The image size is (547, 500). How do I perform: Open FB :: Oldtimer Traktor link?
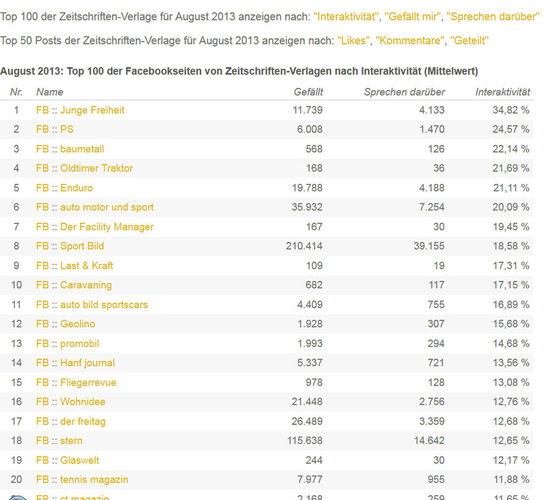pos(84,168)
